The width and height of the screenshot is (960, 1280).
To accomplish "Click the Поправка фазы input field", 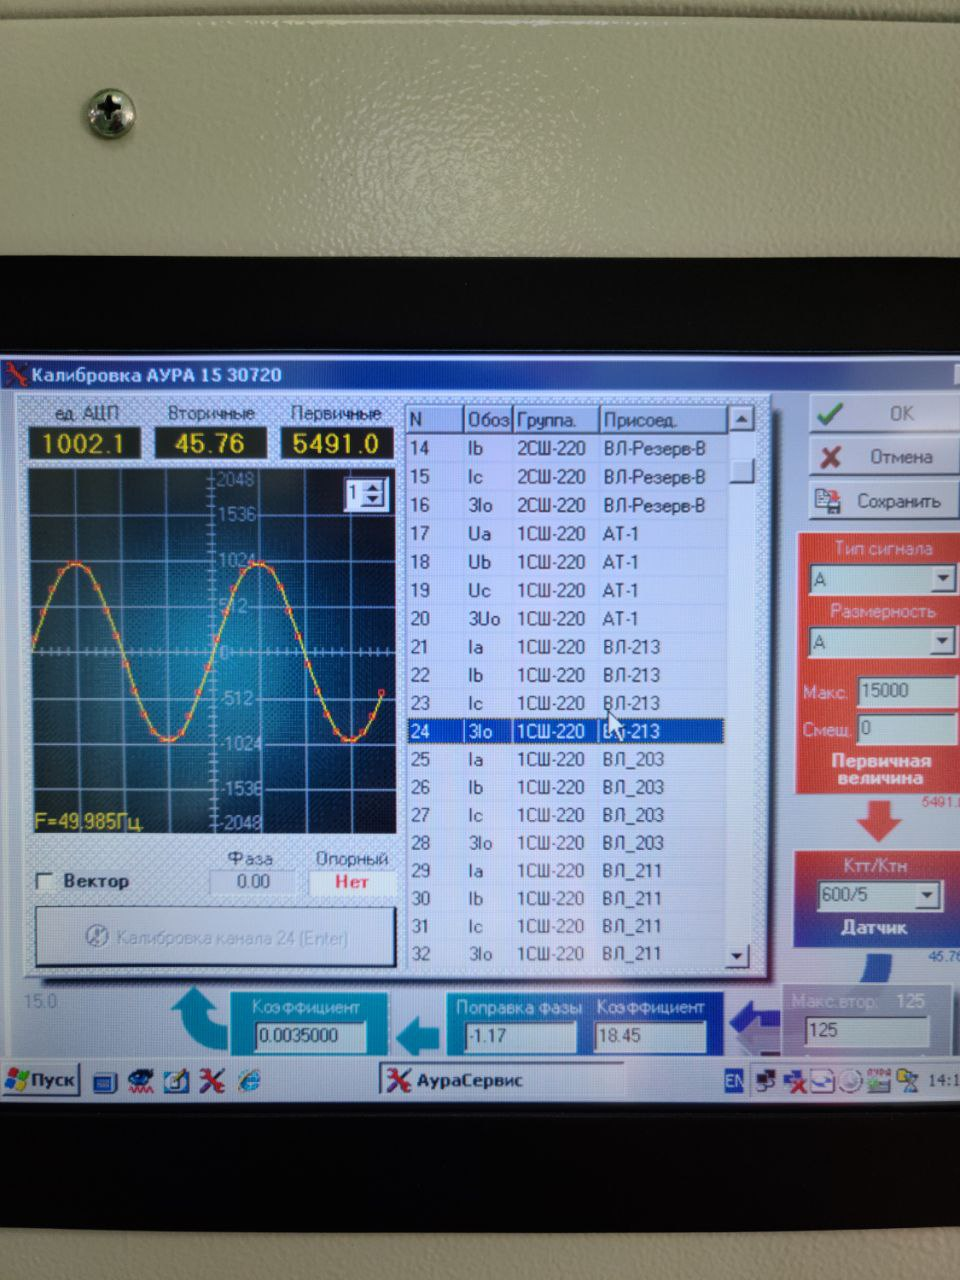I will click(x=518, y=1036).
